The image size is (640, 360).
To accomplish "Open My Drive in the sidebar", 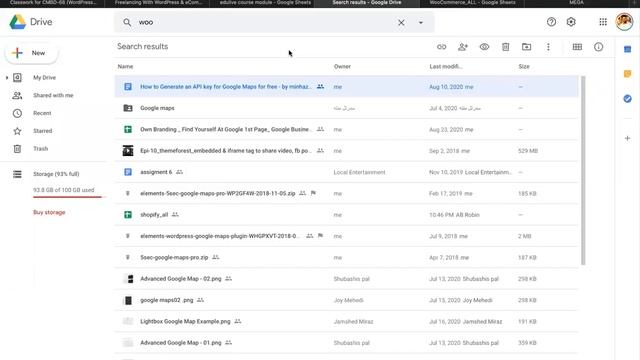I will 44,78.
